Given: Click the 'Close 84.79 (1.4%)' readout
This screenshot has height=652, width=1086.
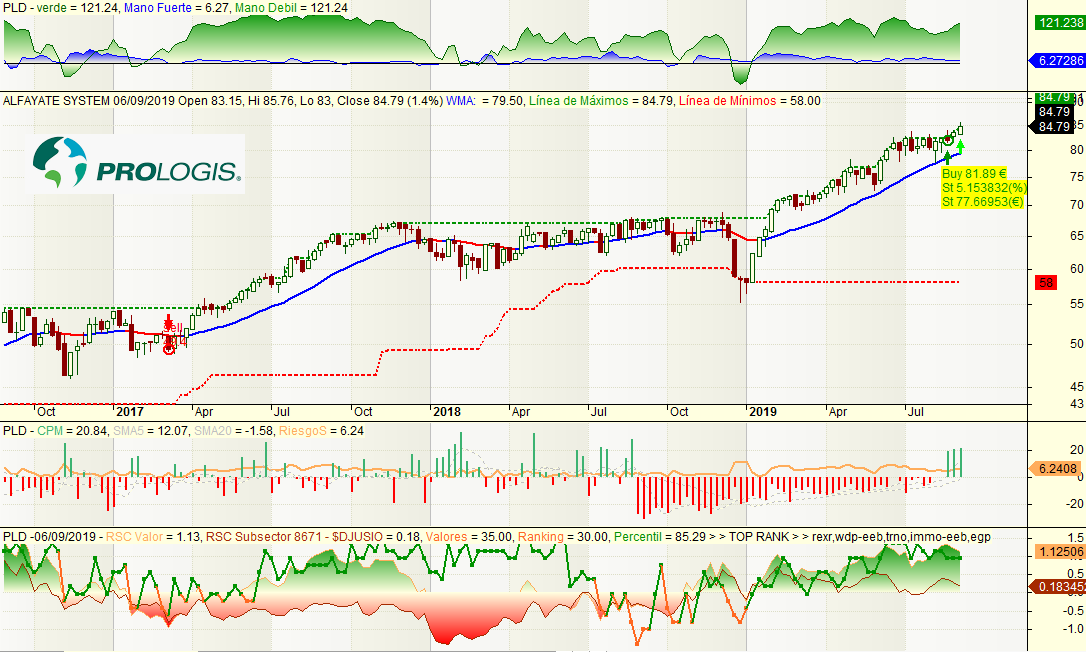Looking at the screenshot, I should (x=389, y=101).
